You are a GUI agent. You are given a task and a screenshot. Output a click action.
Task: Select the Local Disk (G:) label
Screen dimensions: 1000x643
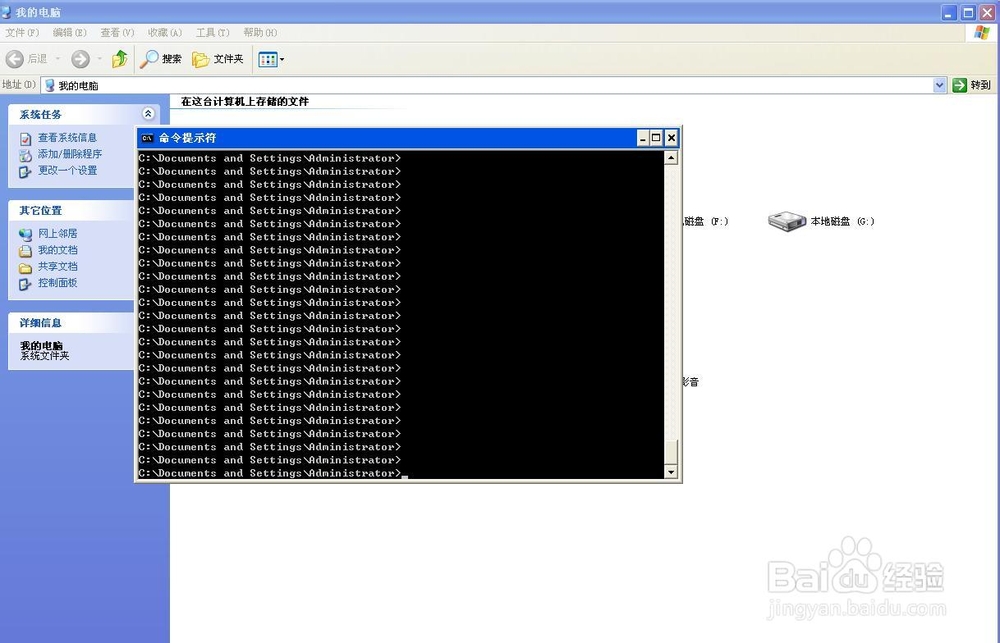click(x=842, y=221)
